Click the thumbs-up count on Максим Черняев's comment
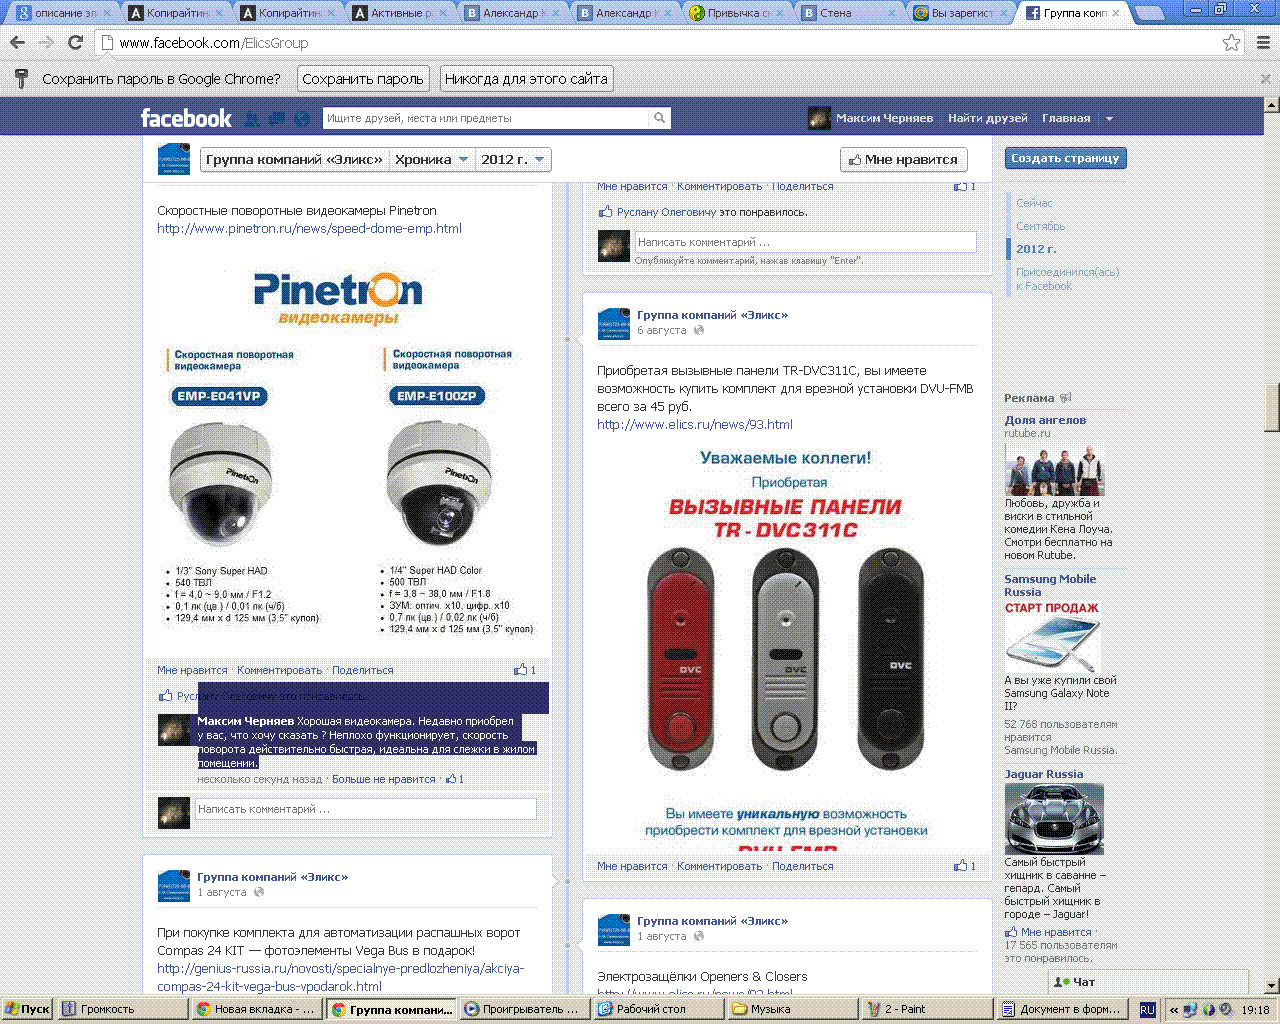The image size is (1280, 1024). tap(455, 779)
